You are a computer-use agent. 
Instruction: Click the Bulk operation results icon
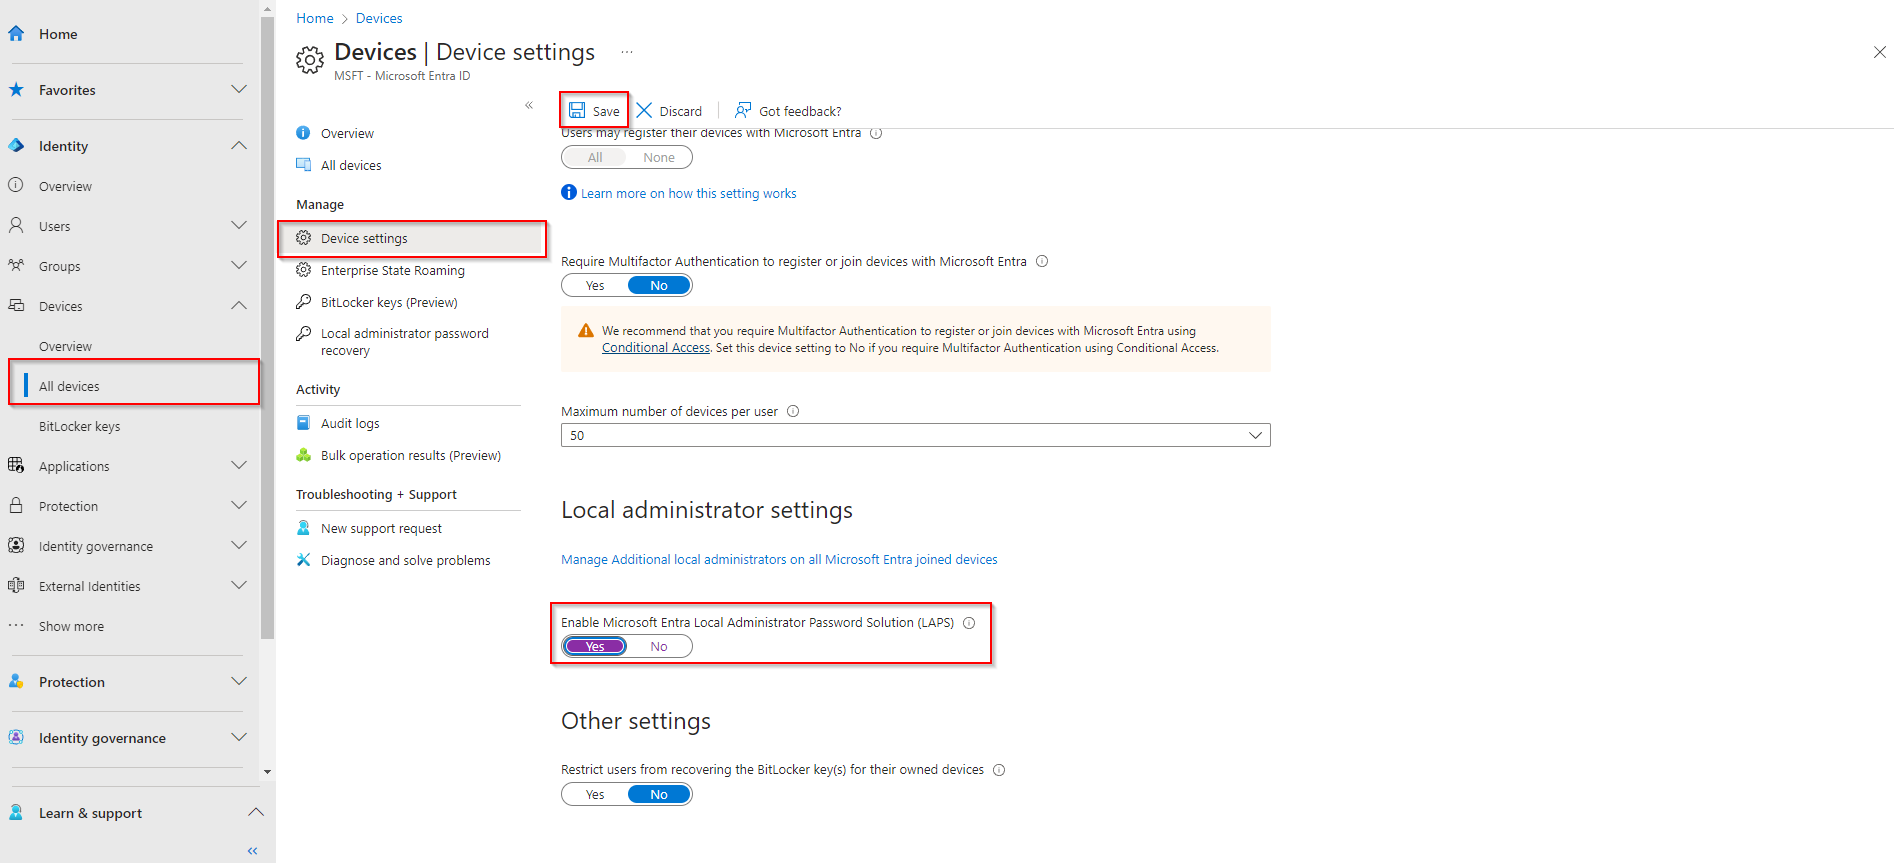click(x=303, y=454)
